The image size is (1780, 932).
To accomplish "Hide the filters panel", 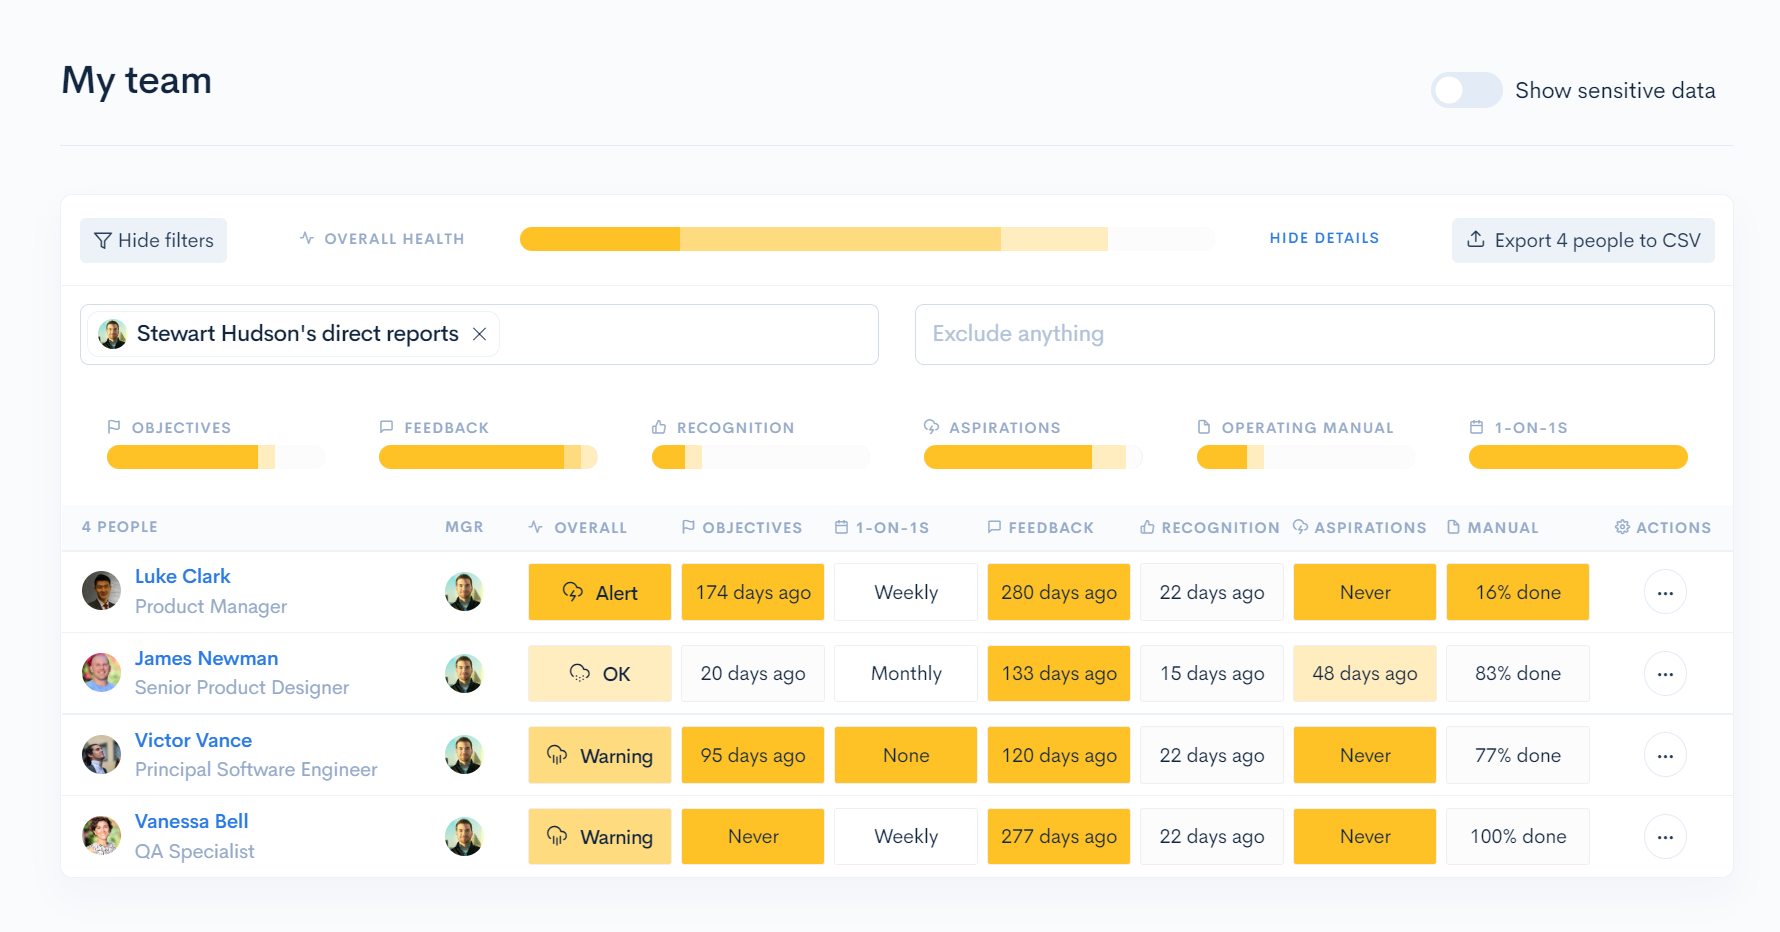I will click(x=153, y=240).
